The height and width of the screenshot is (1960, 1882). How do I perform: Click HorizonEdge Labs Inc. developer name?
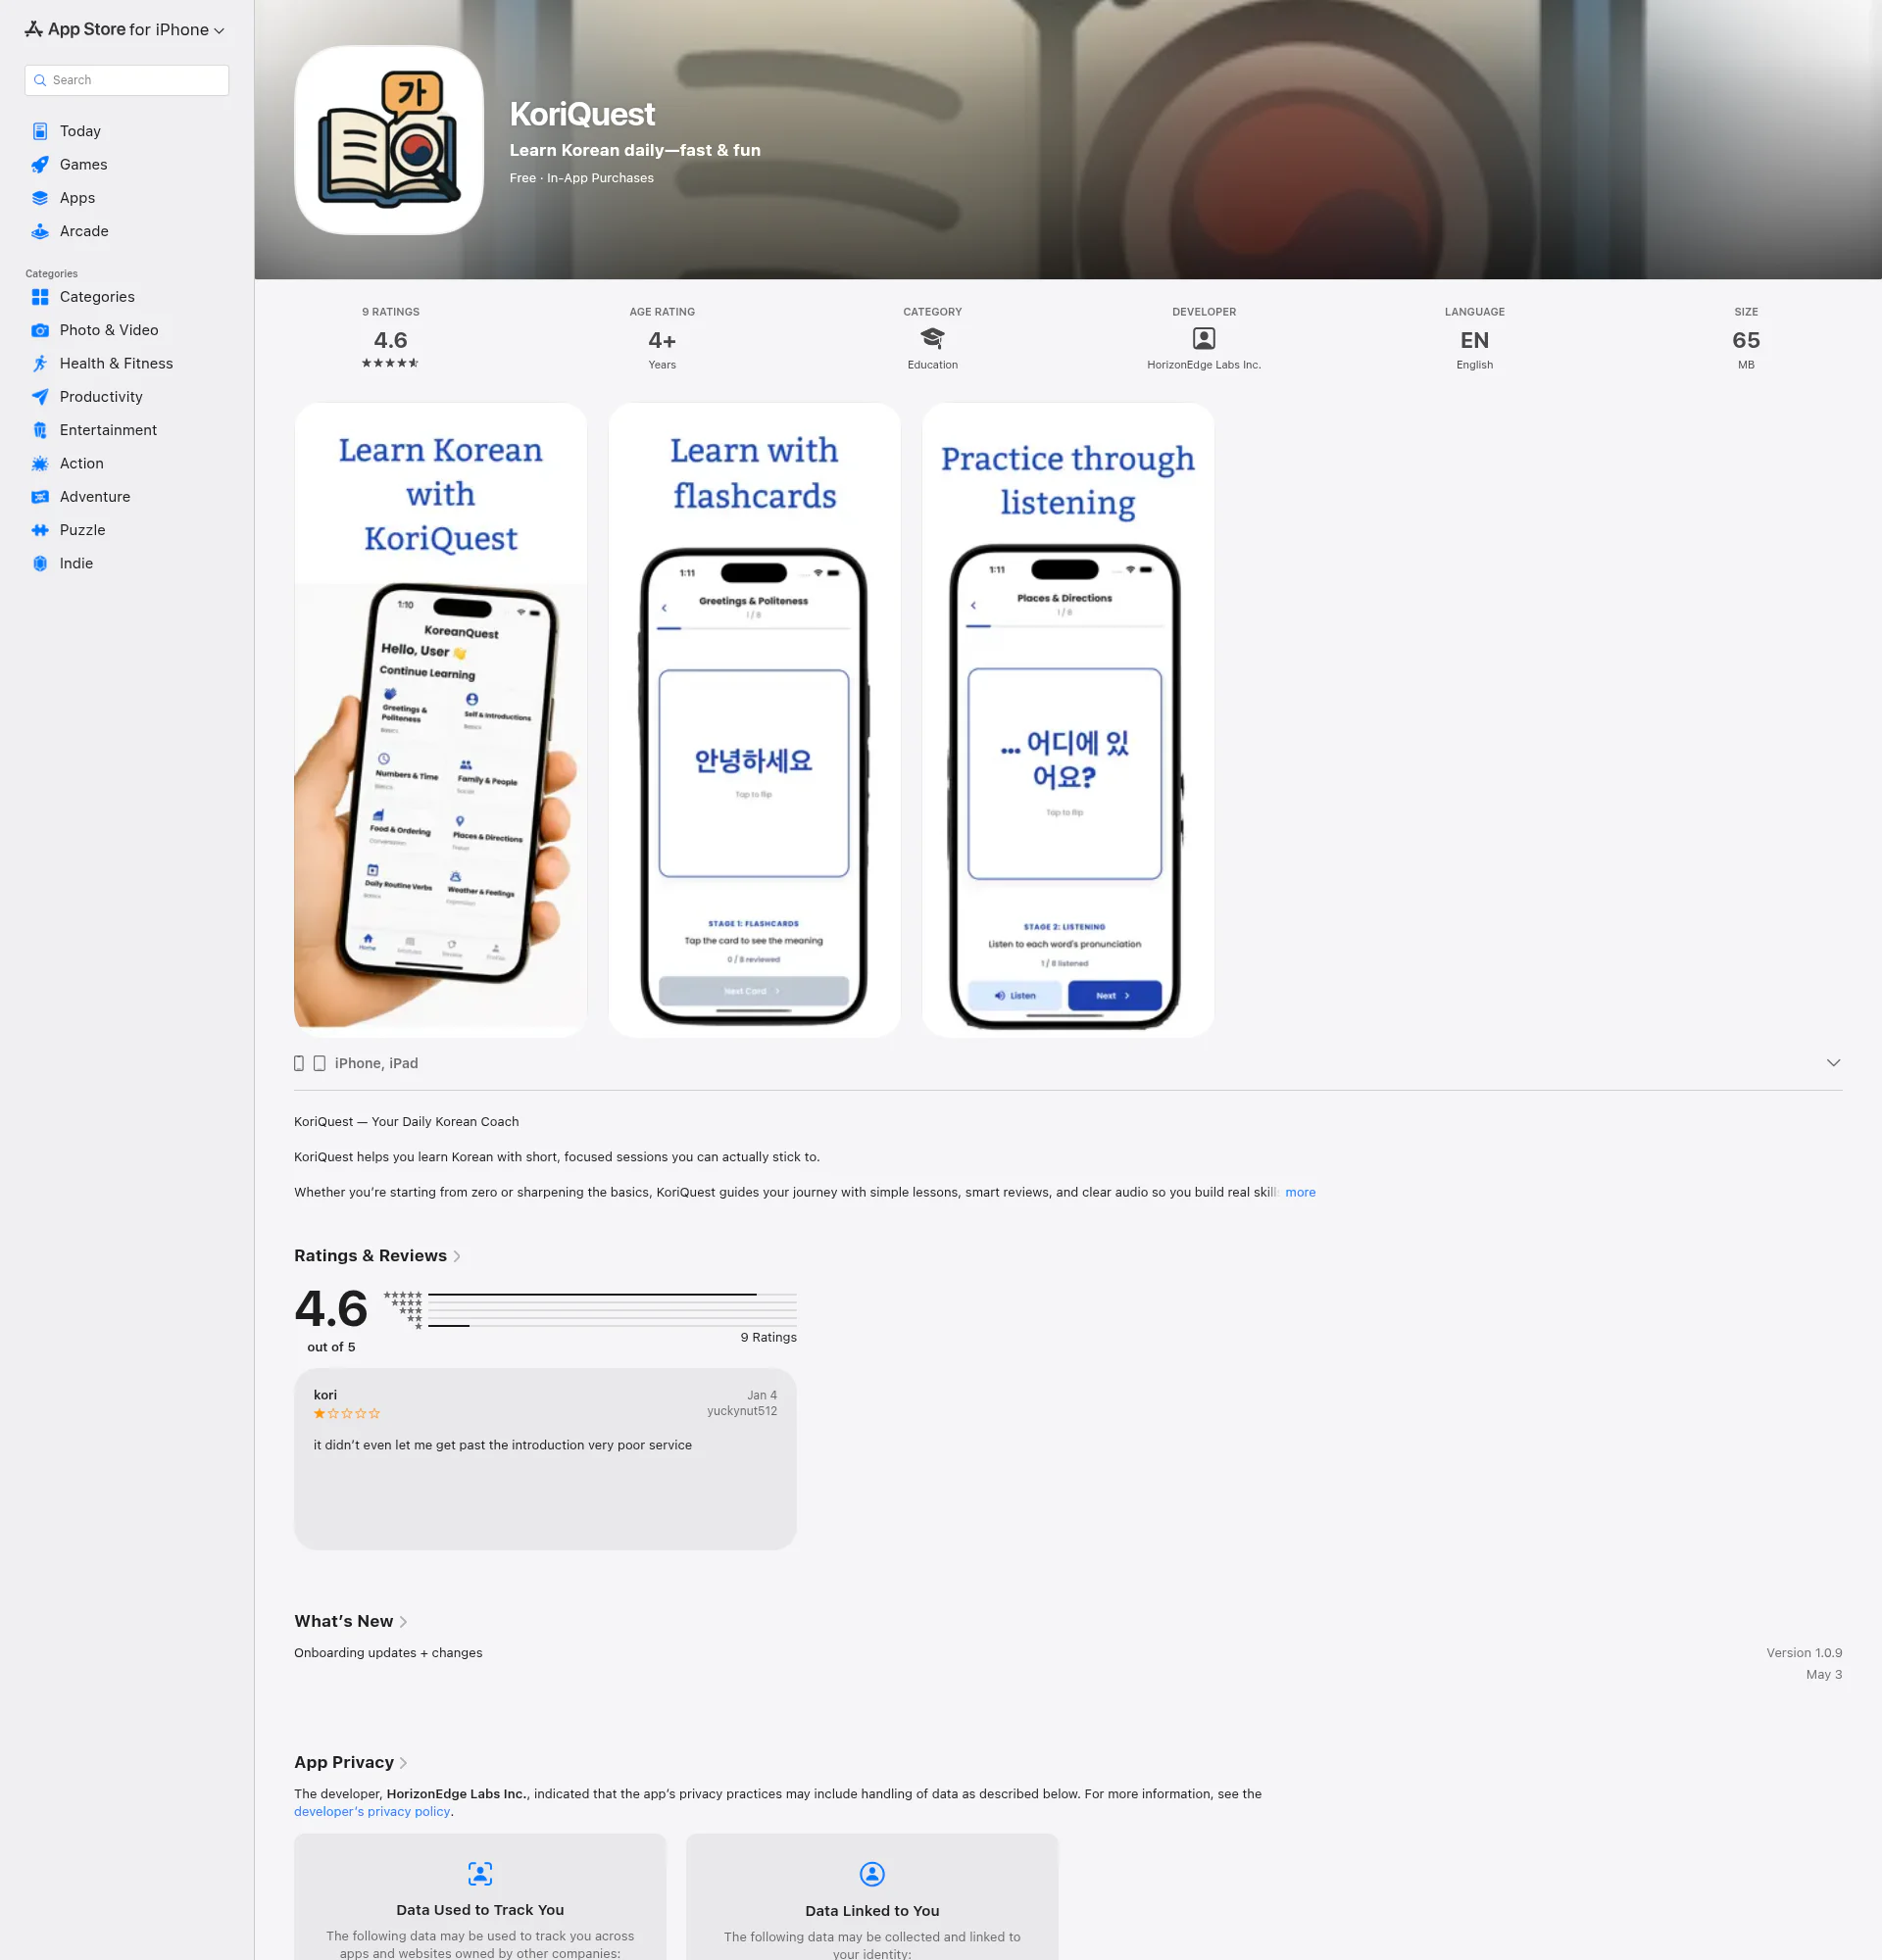1204,365
